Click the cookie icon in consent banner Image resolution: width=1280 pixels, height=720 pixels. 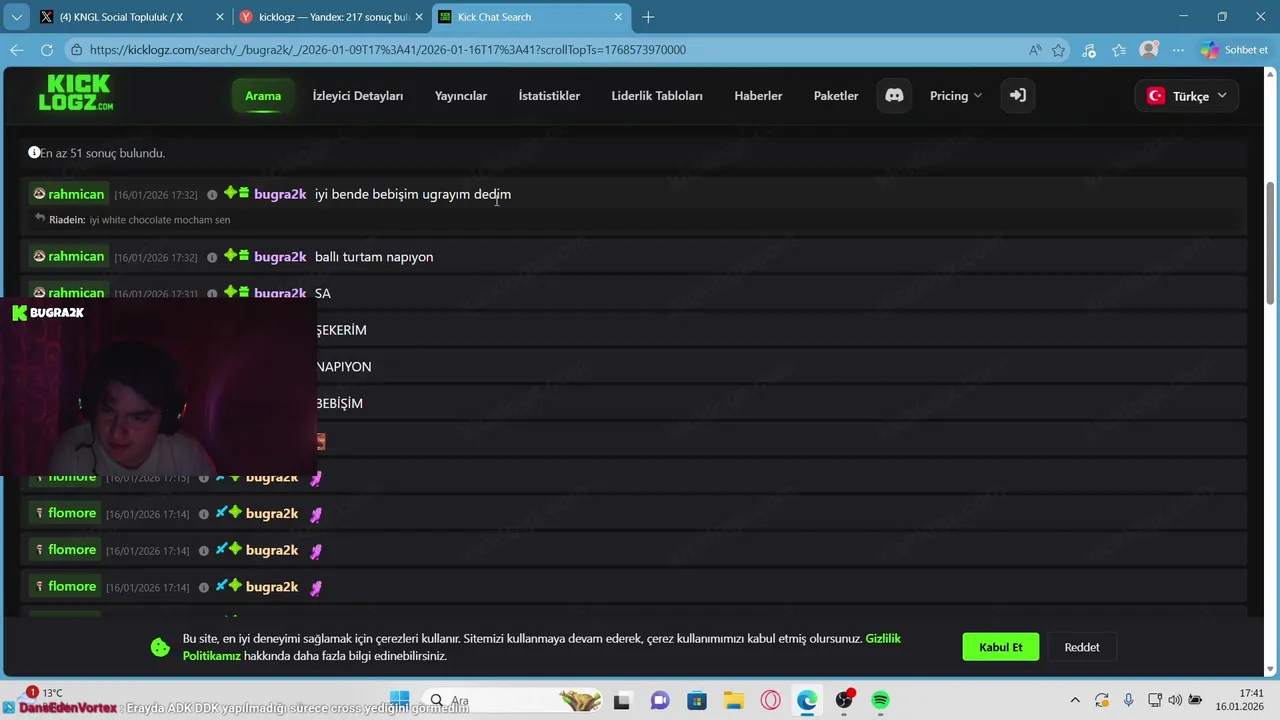pos(160,647)
